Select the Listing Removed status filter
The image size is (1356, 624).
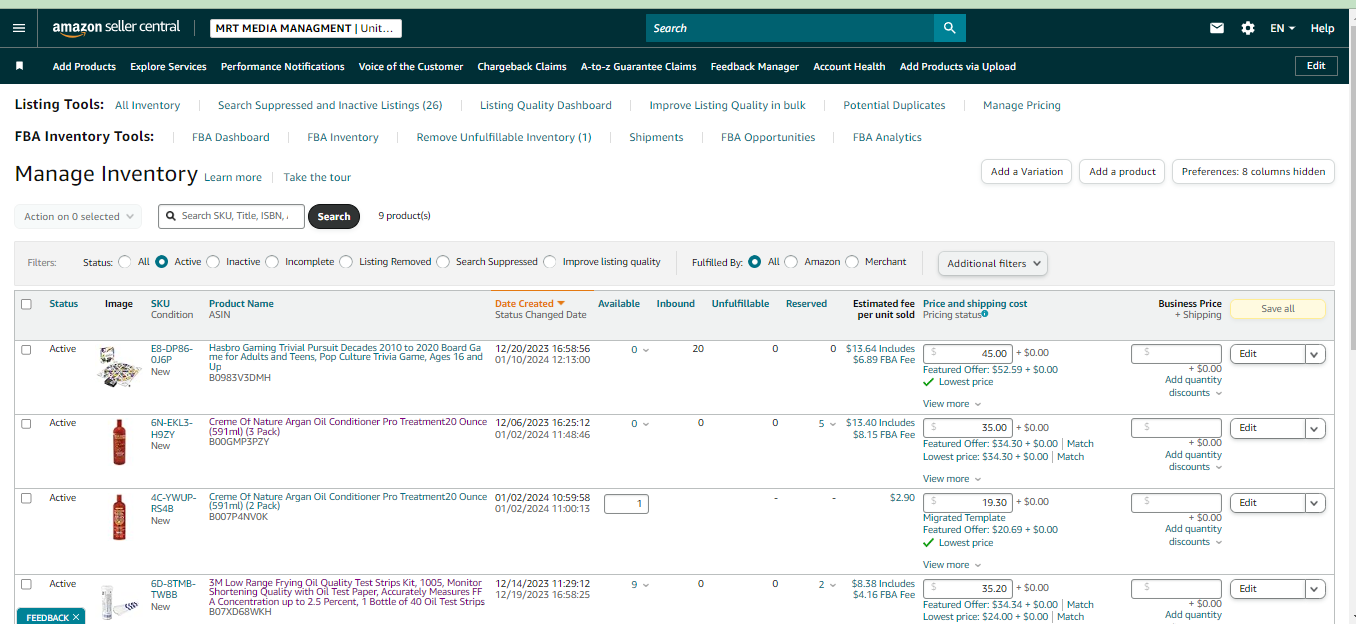pos(346,262)
